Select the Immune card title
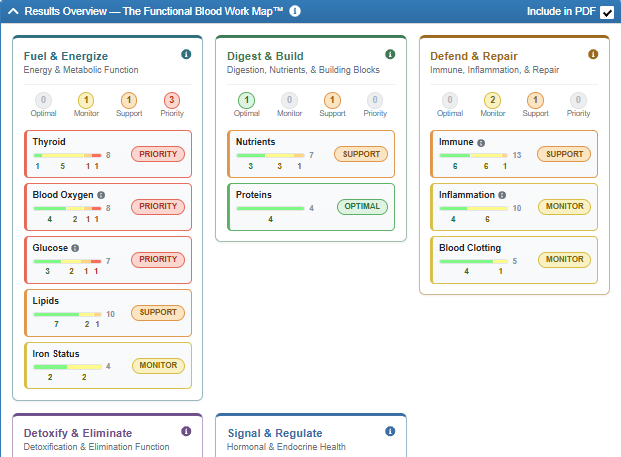621x457 pixels. tap(456, 142)
